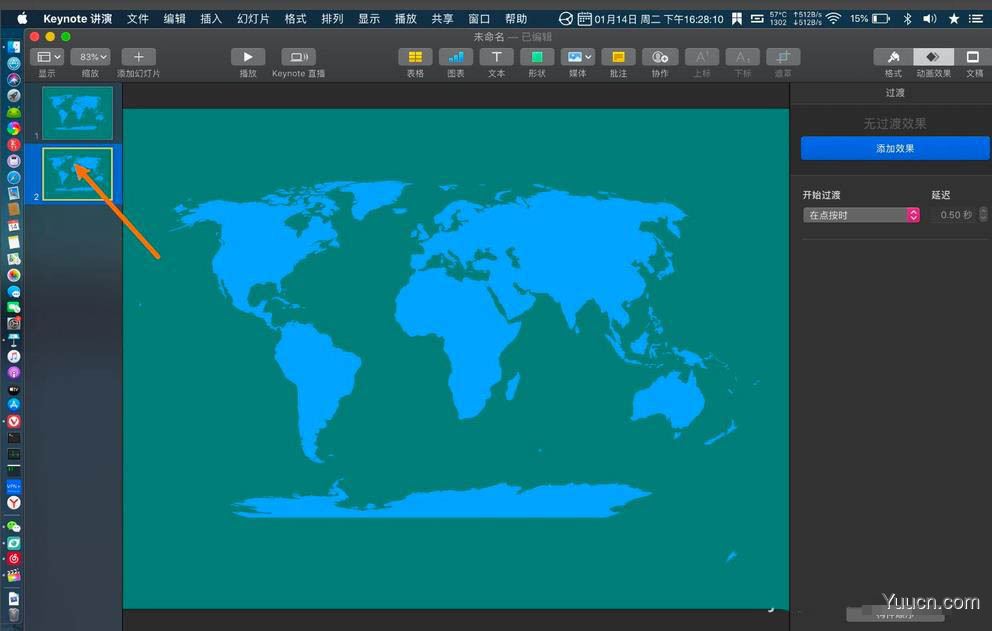Open the 格式 menu in the menu bar
The image size is (992, 631).
[x=295, y=18]
